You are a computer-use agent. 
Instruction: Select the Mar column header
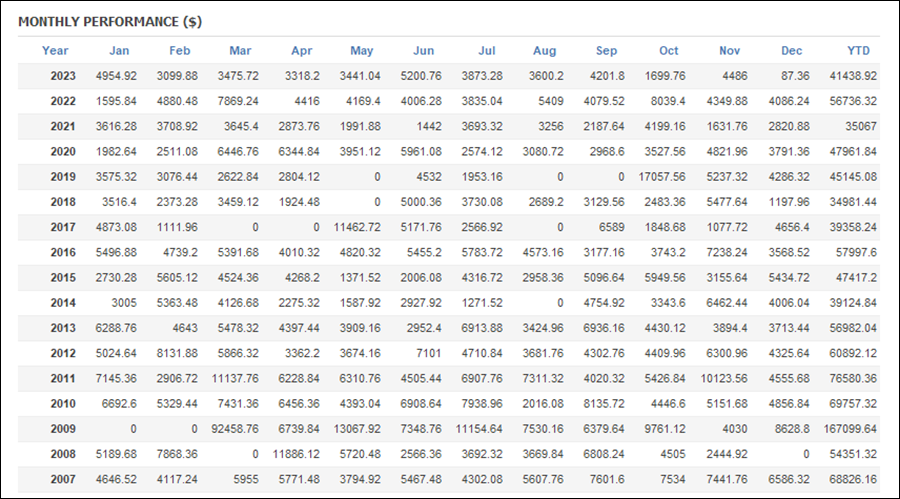[240, 51]
